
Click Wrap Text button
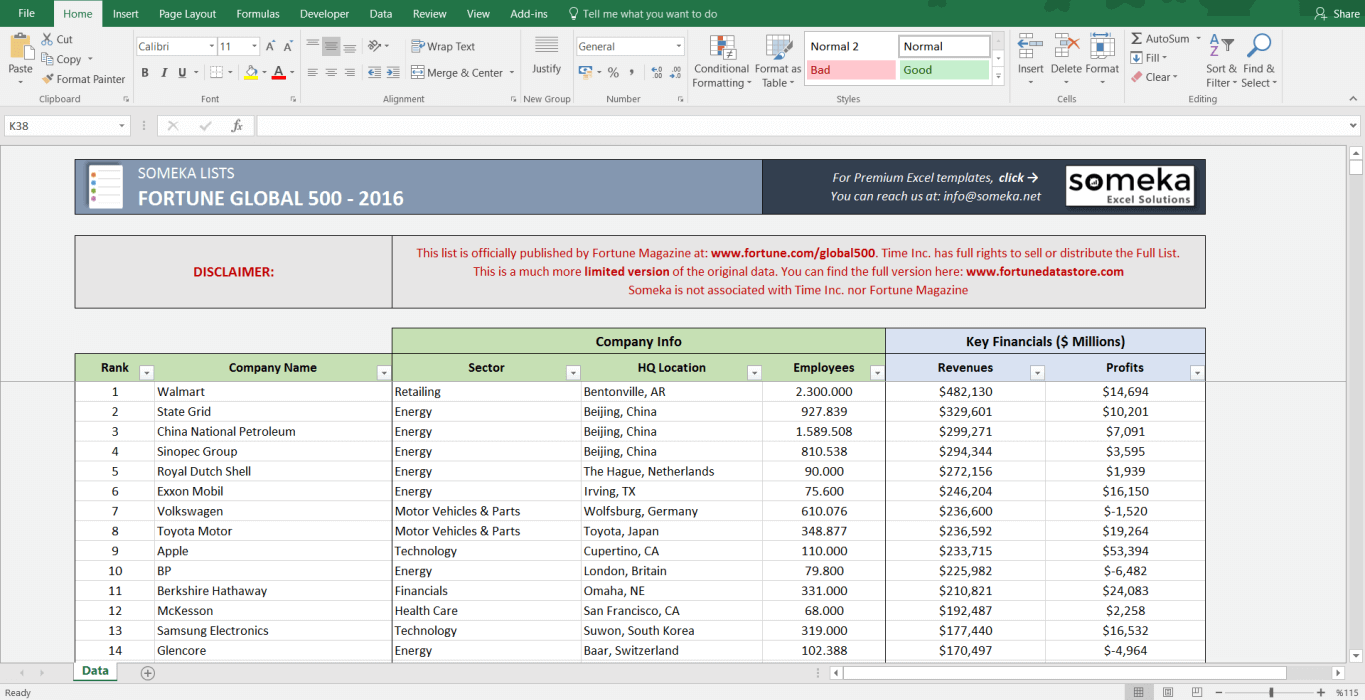point(443,46)
